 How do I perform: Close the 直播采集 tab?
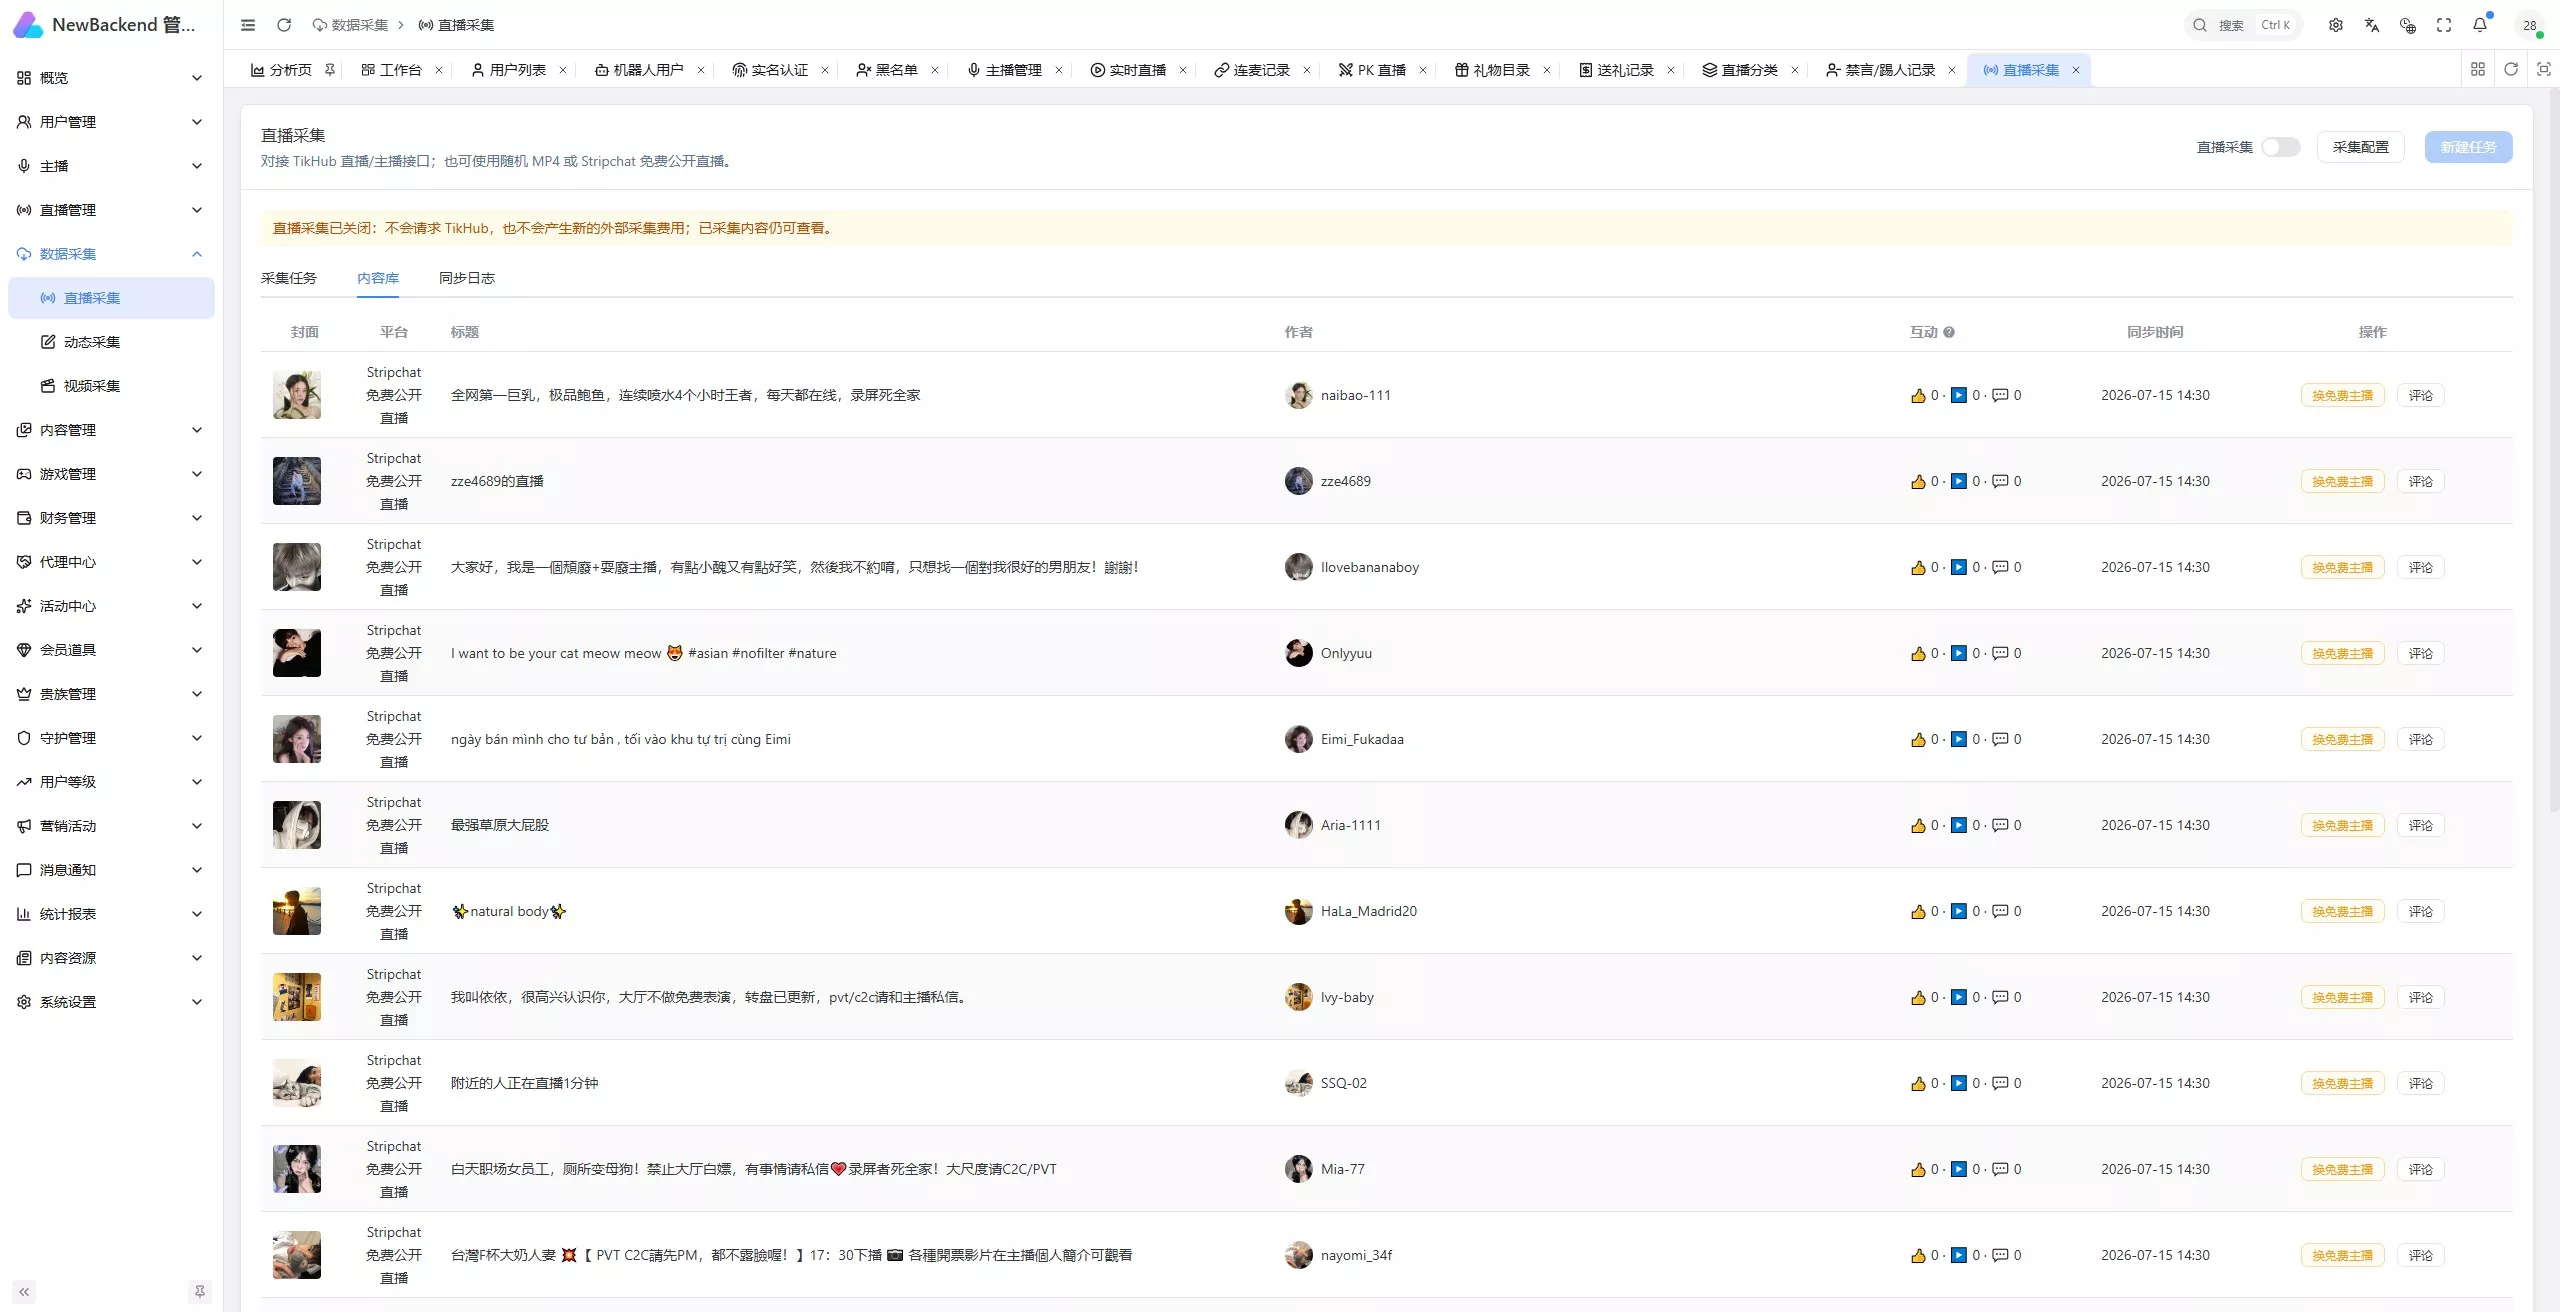point(2076,70)
